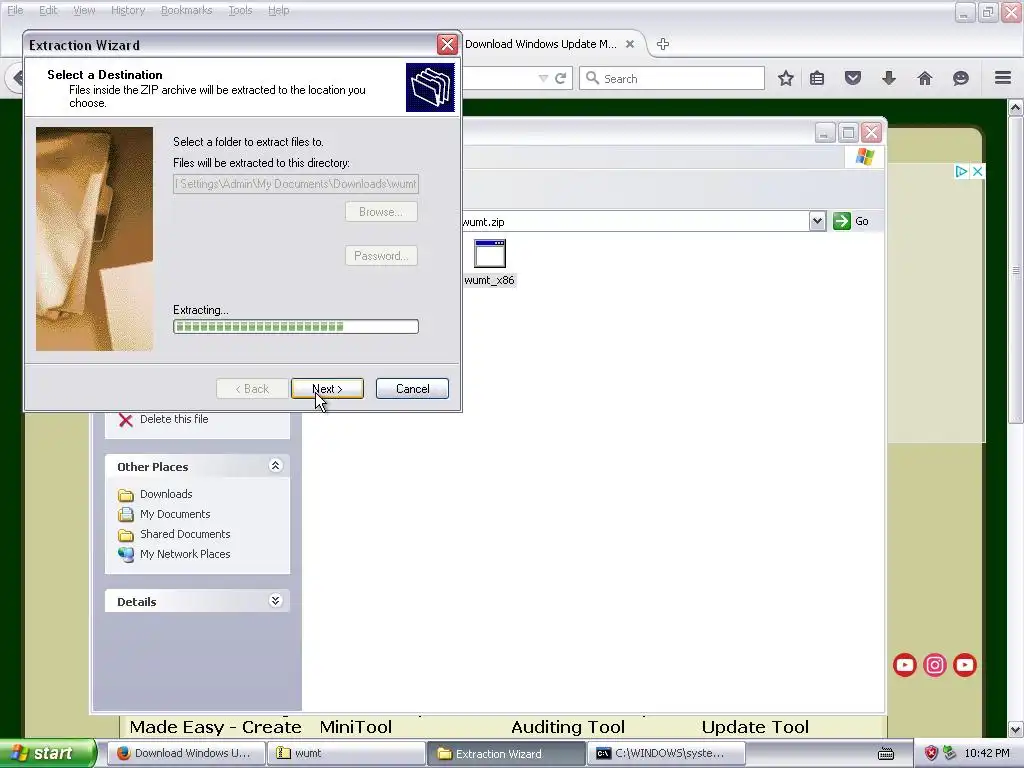This screenshot has height=768, width=1024.
Task: Open Firefox History menu
Action: coord(128,10)
